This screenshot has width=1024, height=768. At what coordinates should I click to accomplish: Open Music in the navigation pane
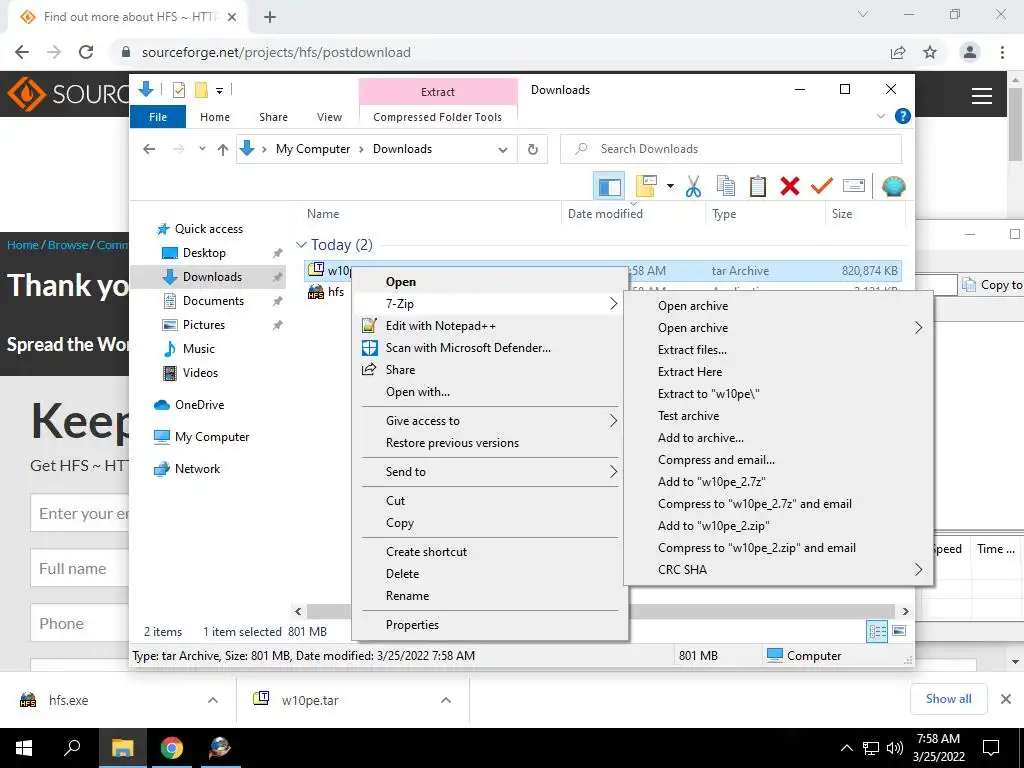(x=199, y=349)
